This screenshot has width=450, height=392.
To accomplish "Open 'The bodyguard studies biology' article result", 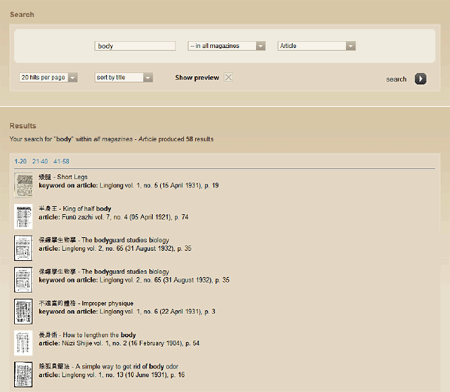I will (x=104, y=240).
